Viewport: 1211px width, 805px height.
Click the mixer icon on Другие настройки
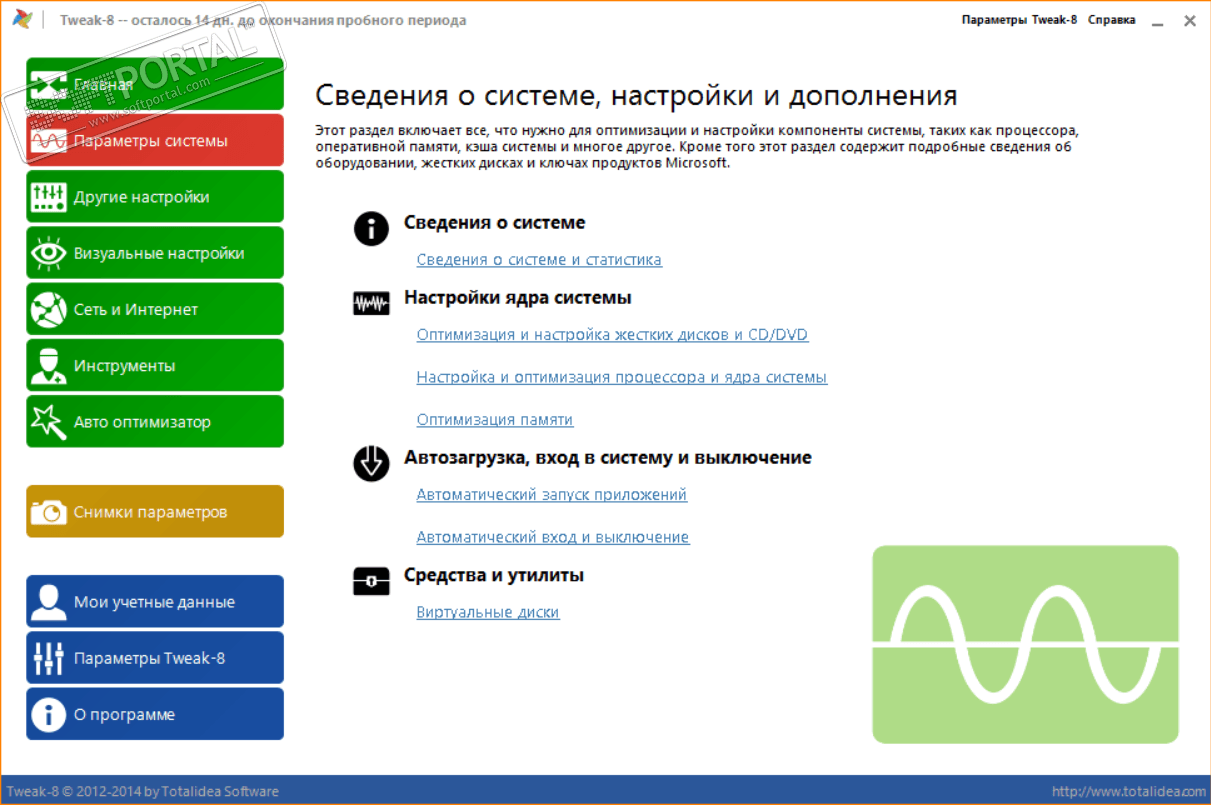coord(48,197)
